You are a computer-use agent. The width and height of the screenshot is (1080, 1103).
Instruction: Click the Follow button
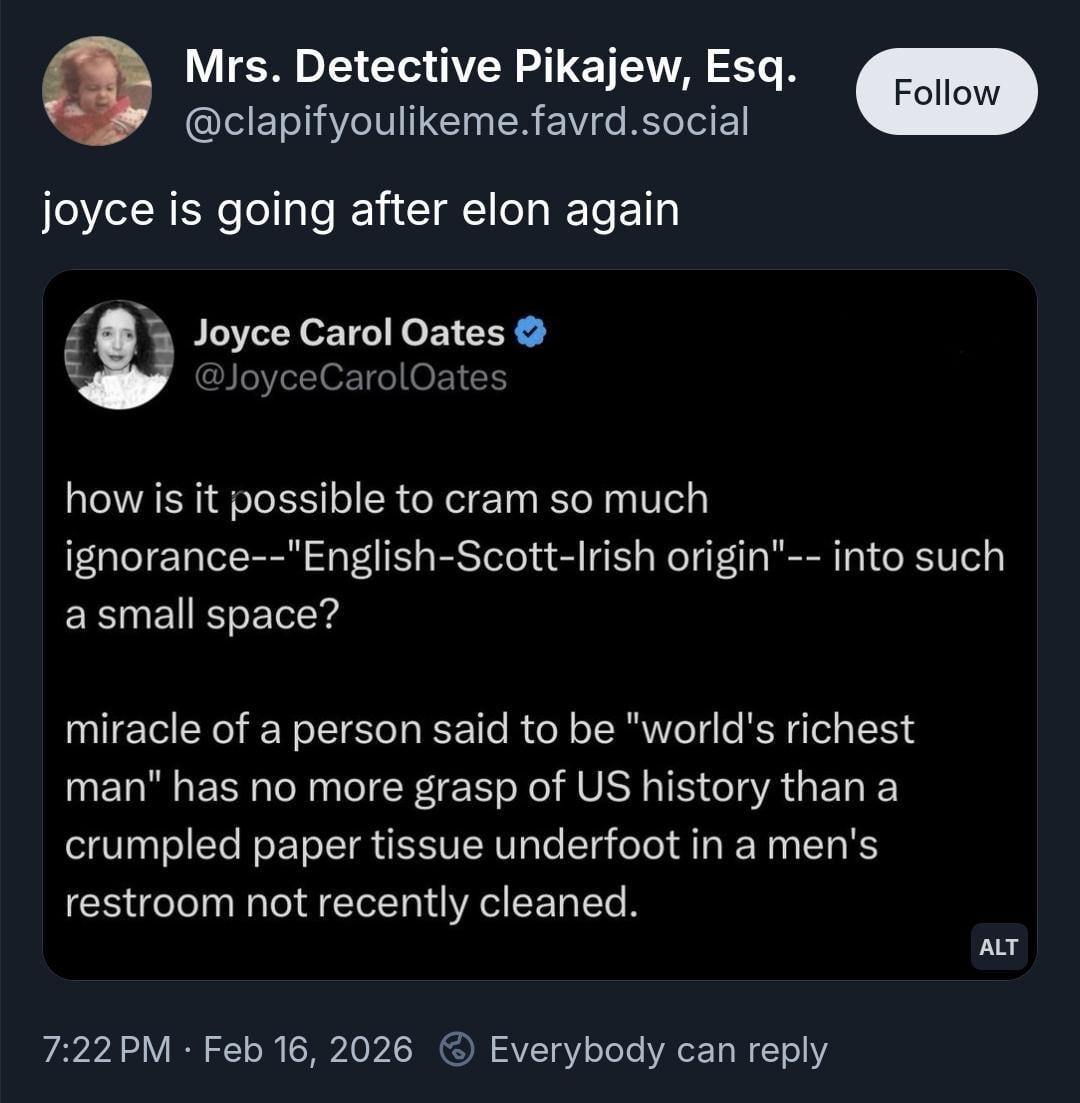tap(946, 92)
